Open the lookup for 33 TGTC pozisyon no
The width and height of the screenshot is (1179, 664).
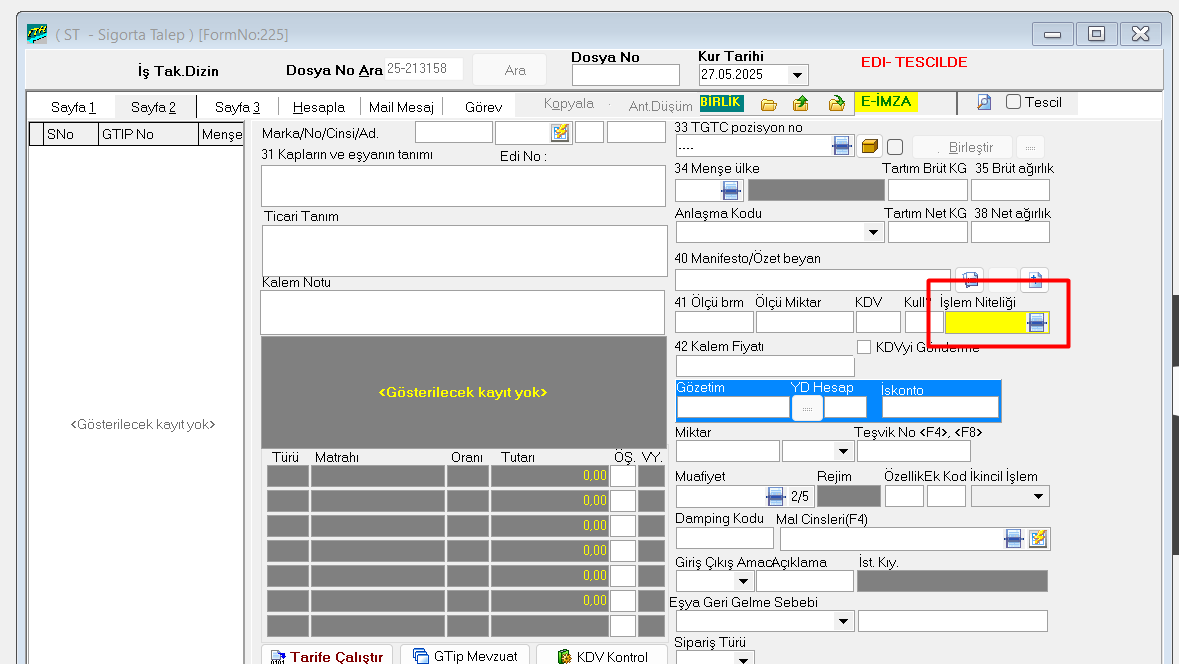842,146
